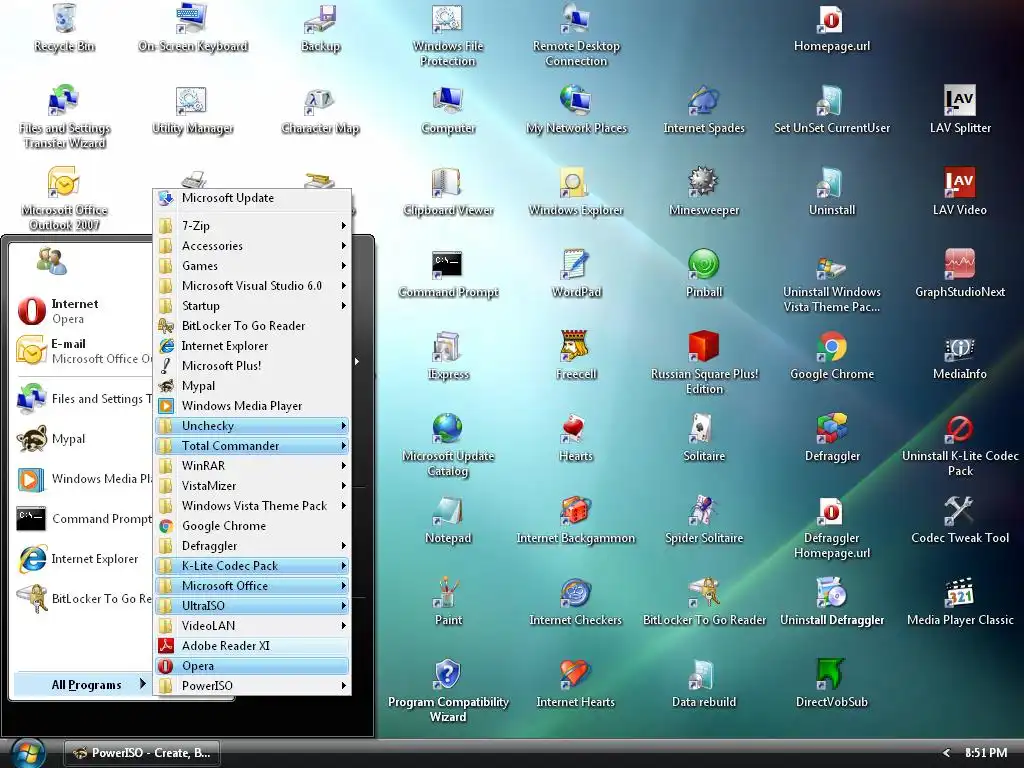The height and width of the screenshot is (768, 1024).
Task: Expand the VistaMizer submenu
Action: click(252, 485)
